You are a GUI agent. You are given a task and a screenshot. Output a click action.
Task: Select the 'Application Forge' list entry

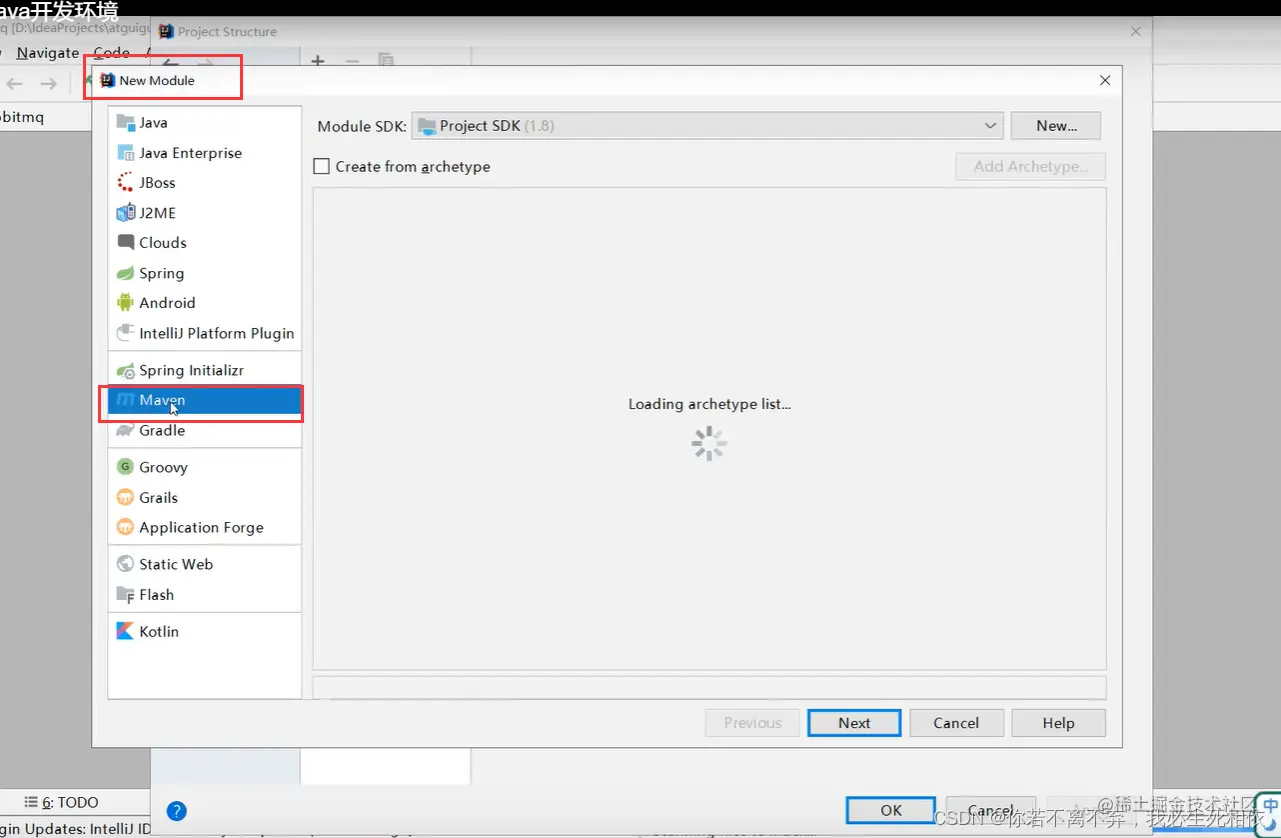pos(204,527)
